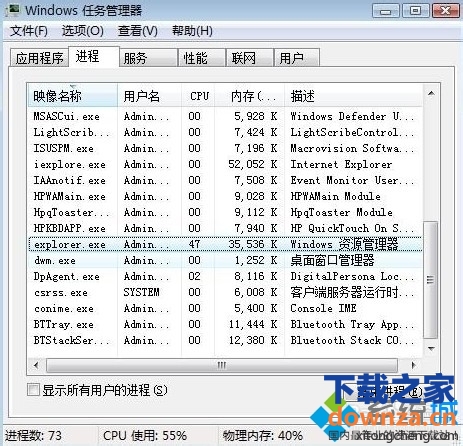This screenshot has width=463, height=446.
Task: Click the vertical scrollbar up arrow
Action: [431, 93]
